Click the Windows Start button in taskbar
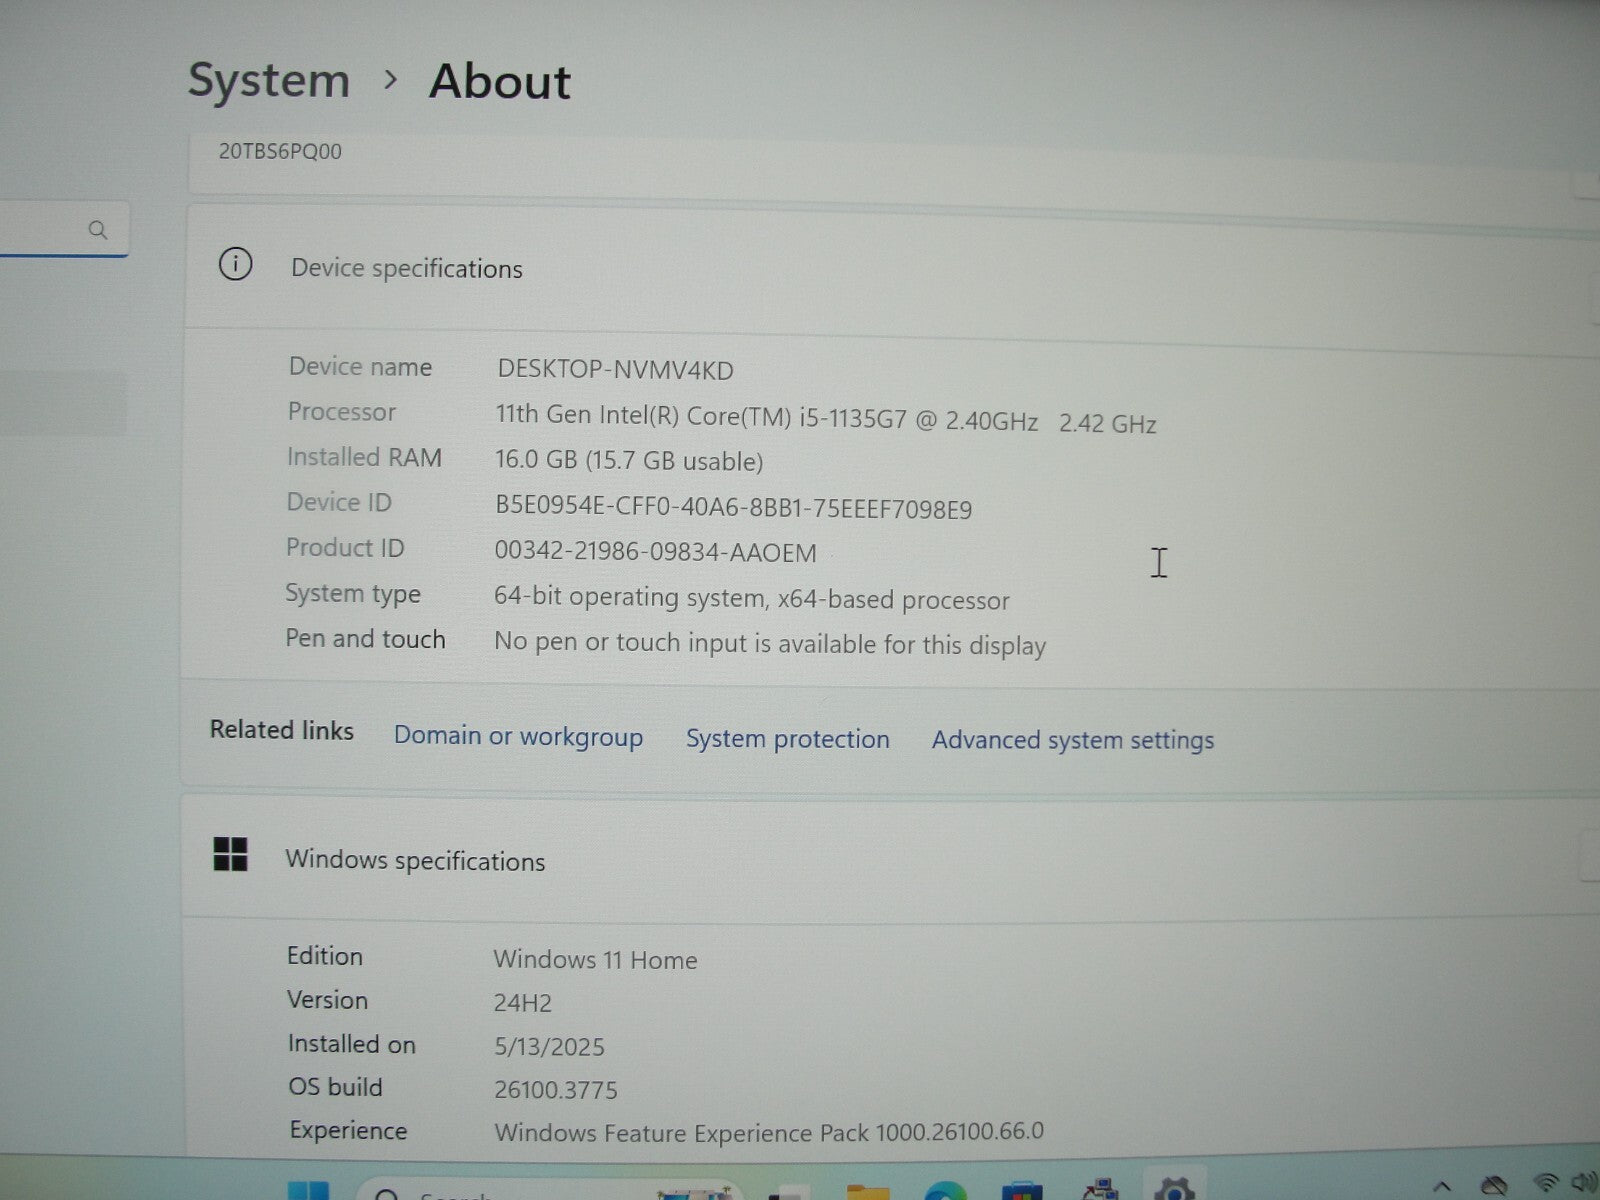 point(307,1192)
